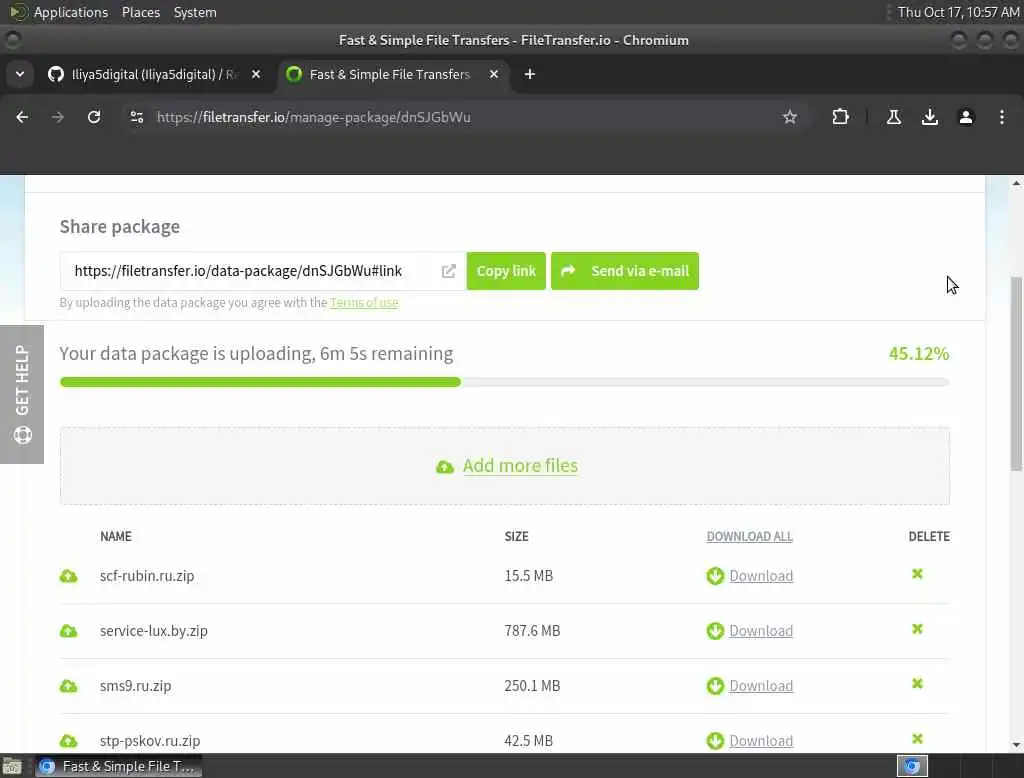This screenshot has width=1024, height=778.
Task: Click cloud icon beside stp-pskov.ru.zip
Action: [x=69, y=741]
